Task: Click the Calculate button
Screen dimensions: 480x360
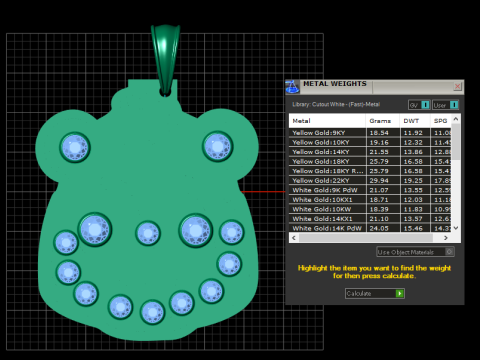Action: coord(375,293)
